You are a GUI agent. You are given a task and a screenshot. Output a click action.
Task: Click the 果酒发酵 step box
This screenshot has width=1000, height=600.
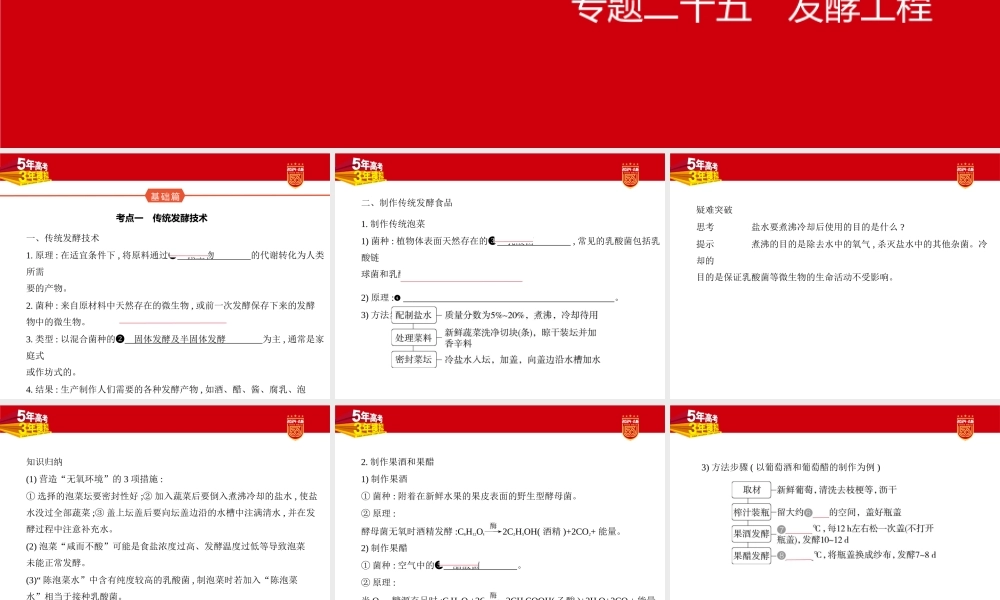(x=751, y=533)
